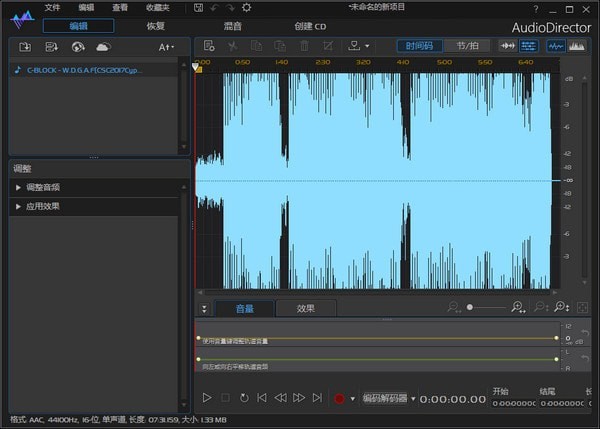Switch to the 恢复 tab
This screenshot has height=429, width=600.
point(156,25)
